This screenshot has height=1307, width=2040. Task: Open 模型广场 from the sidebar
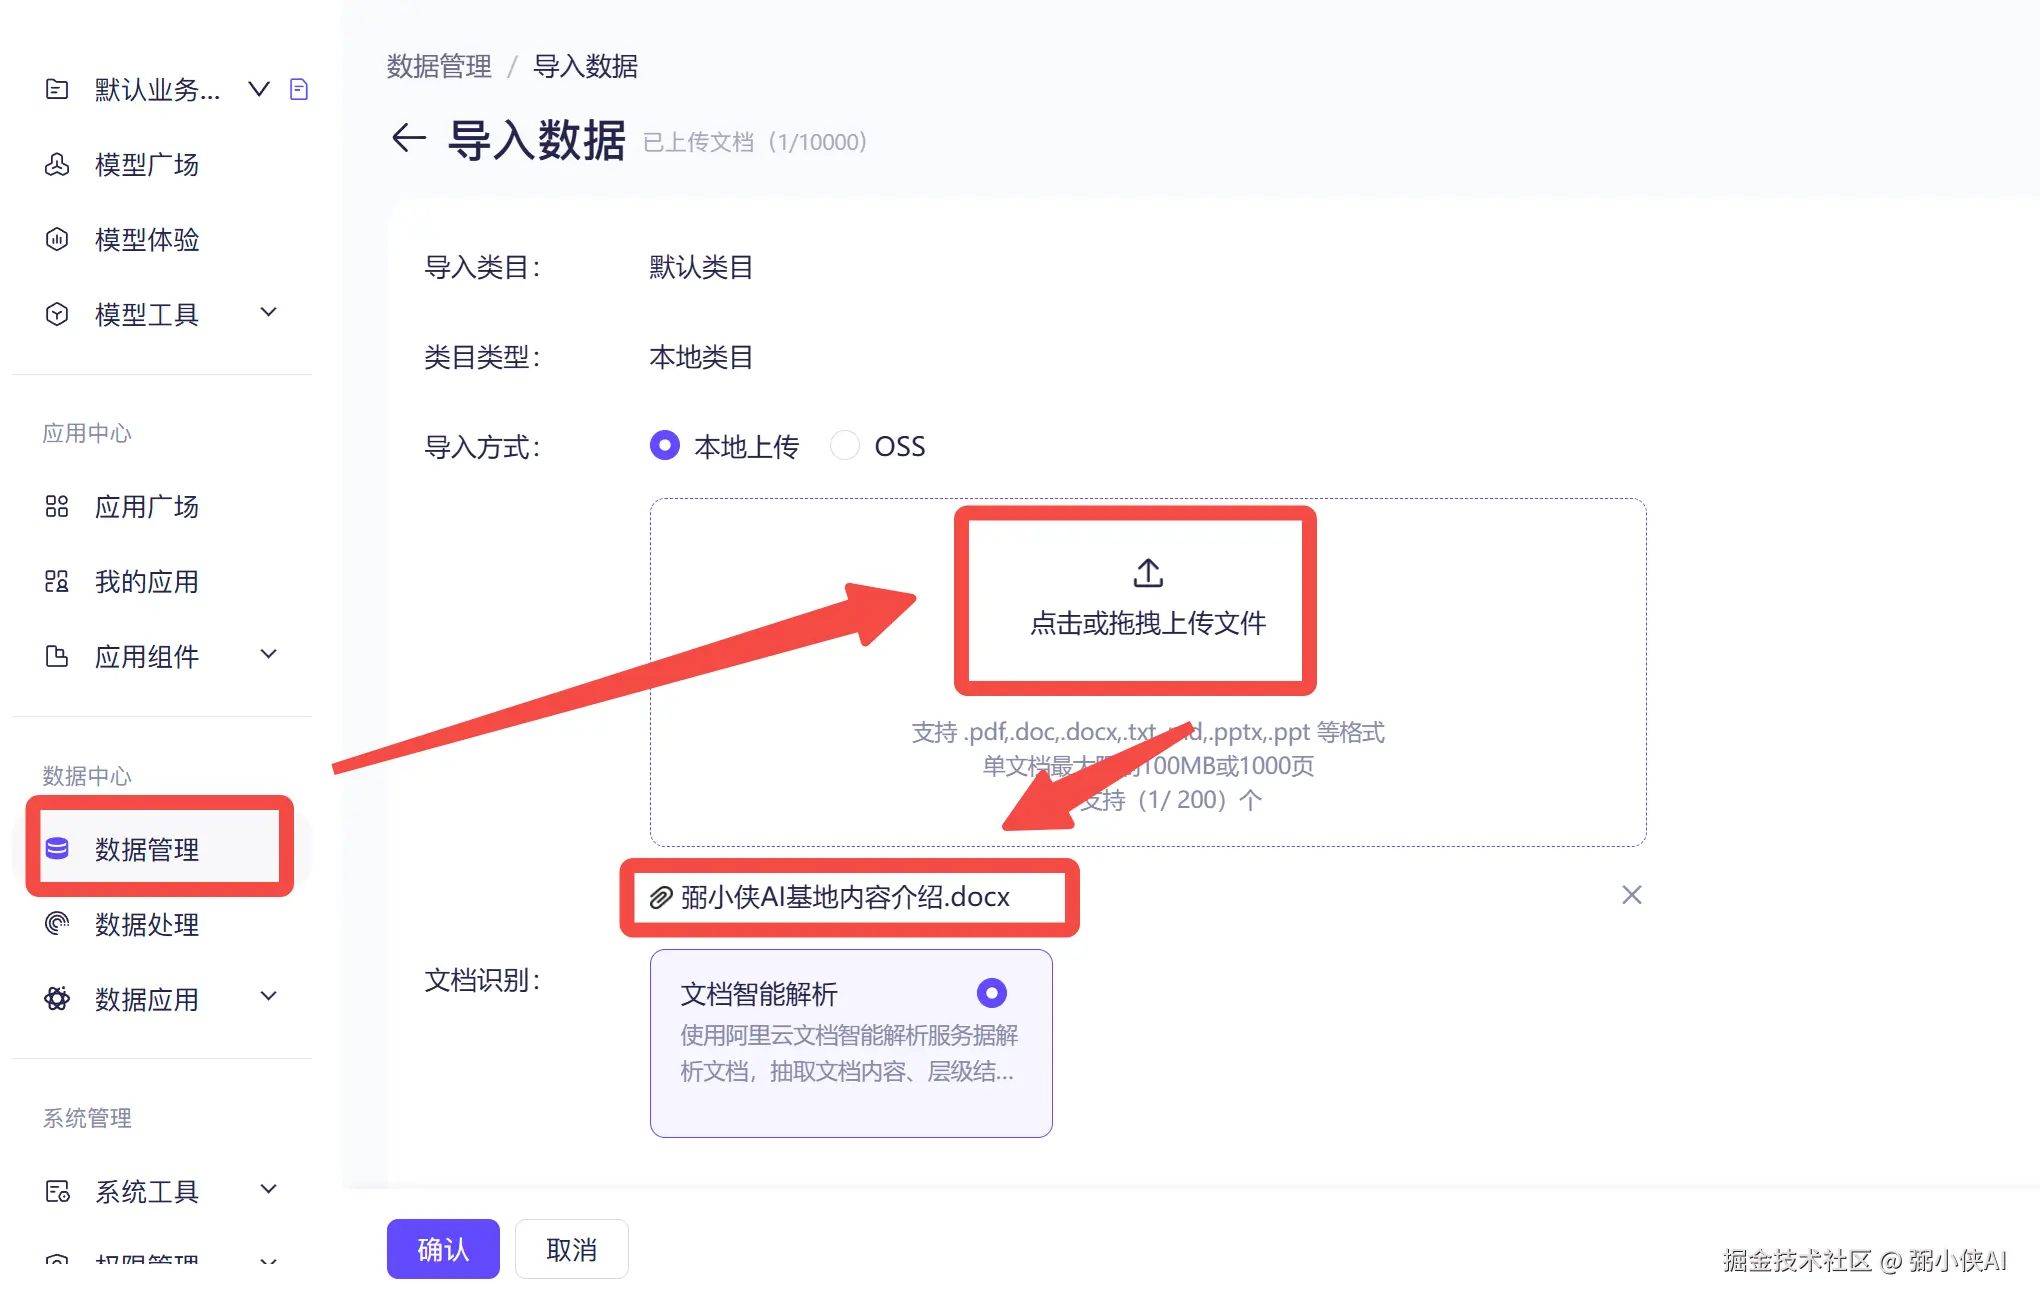click(146, 165)
